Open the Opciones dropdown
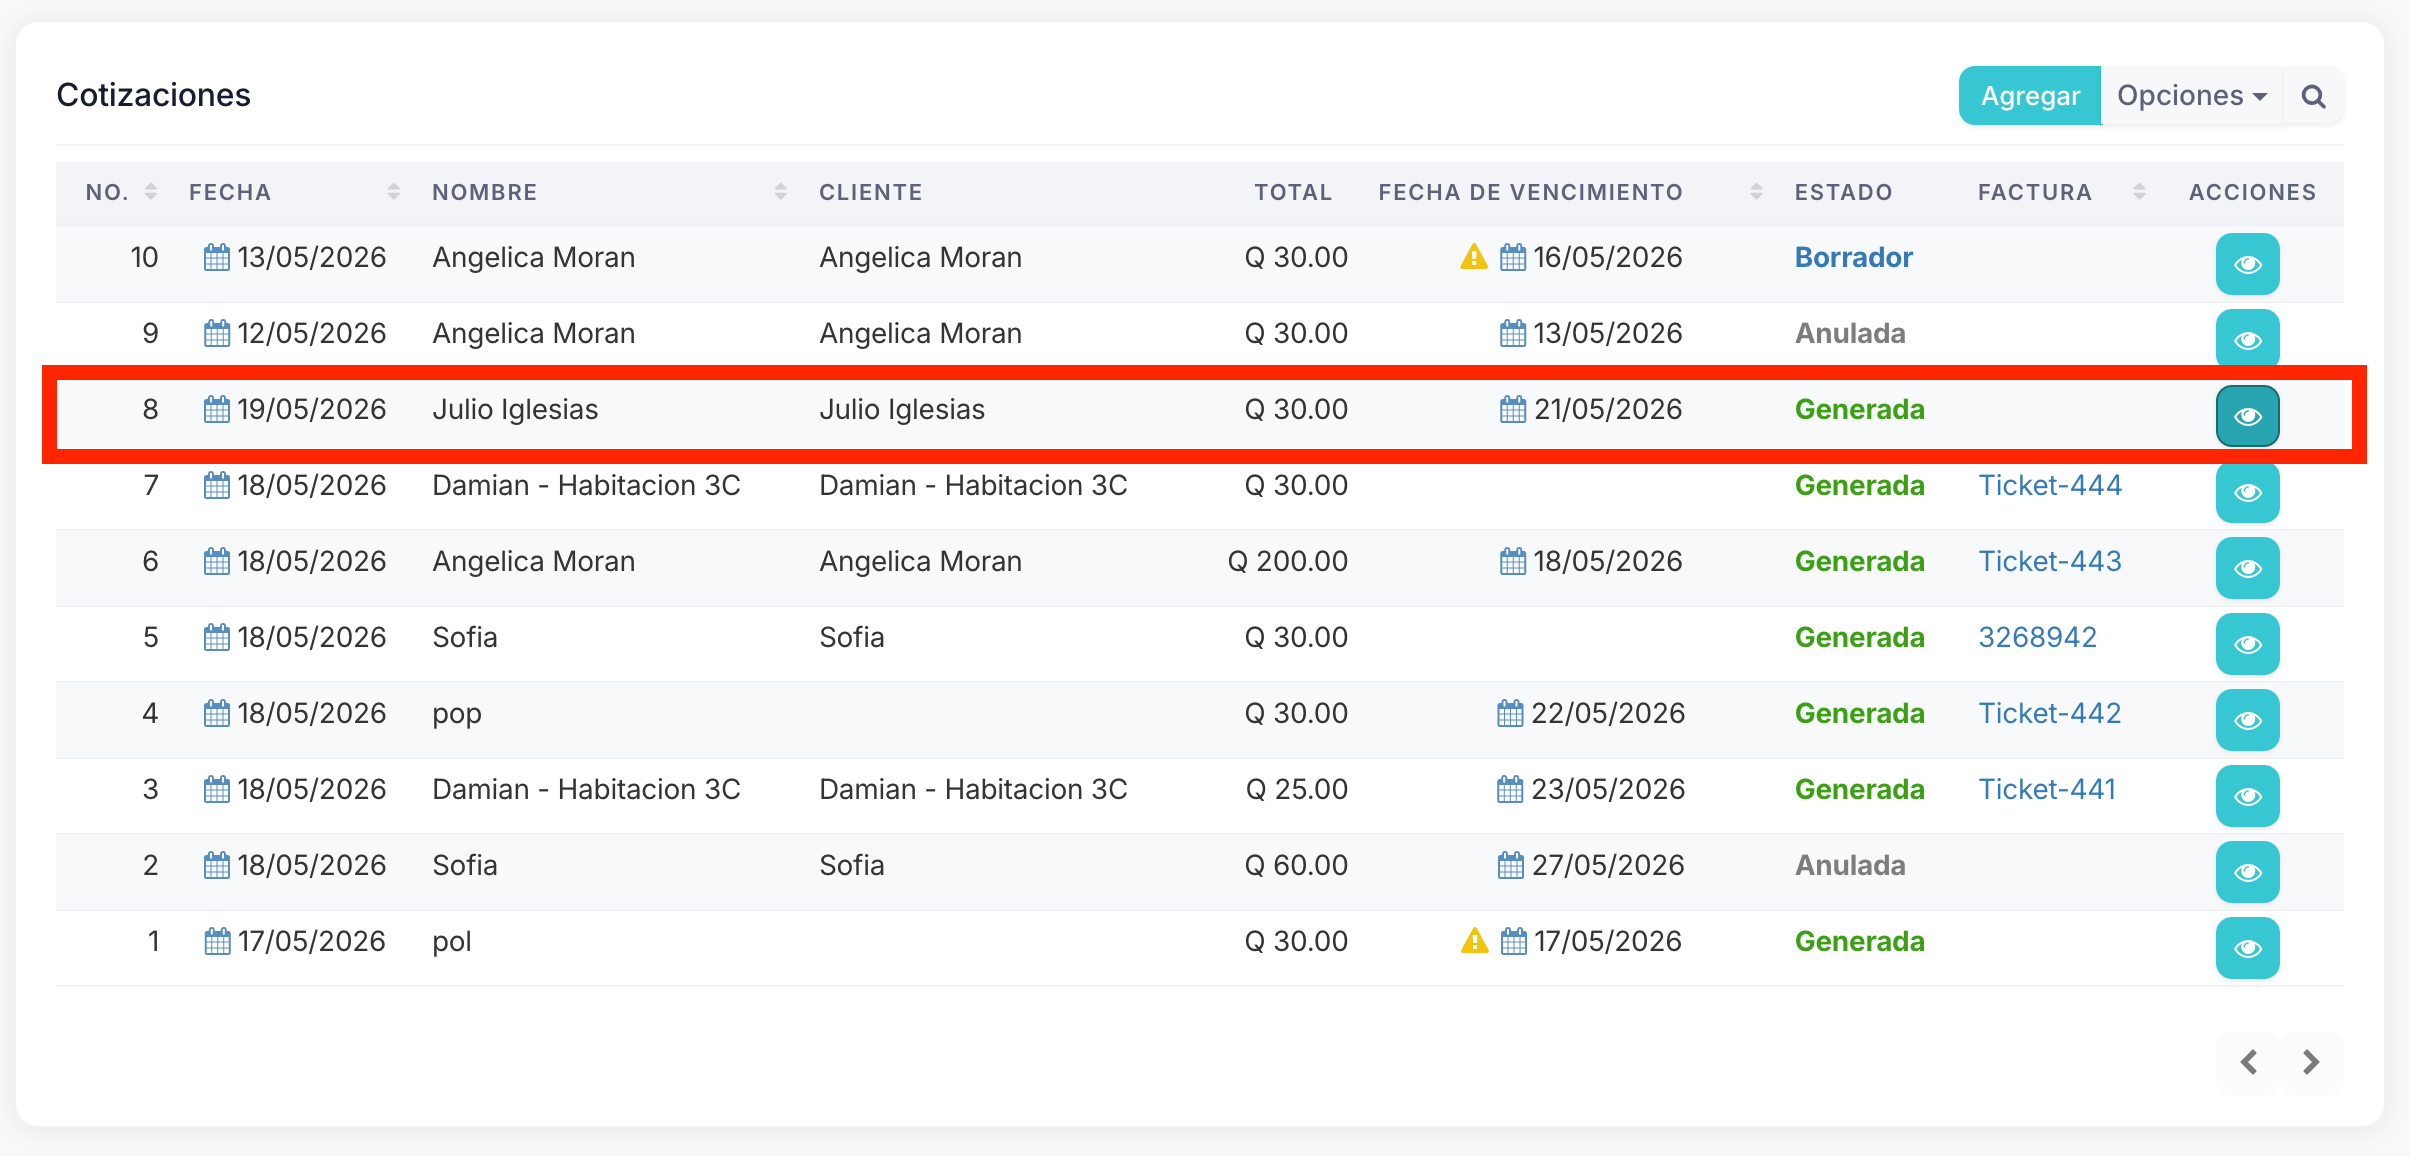This screenshot has height=1156, width=2410. click(x=2191, y=96)
